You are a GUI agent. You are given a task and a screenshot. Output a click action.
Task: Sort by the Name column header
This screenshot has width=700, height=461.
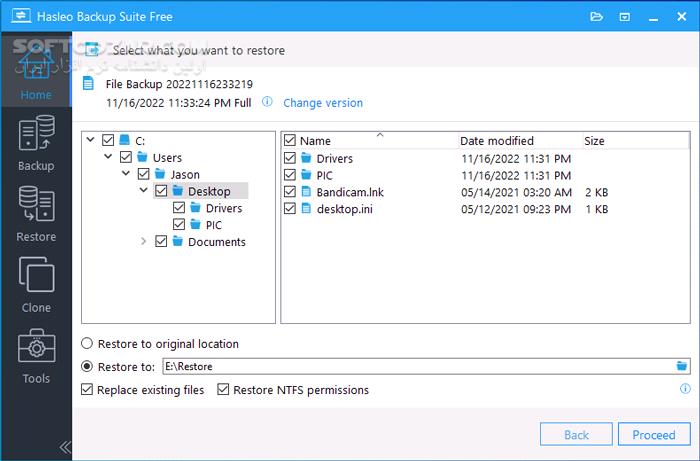pos(315,141)
